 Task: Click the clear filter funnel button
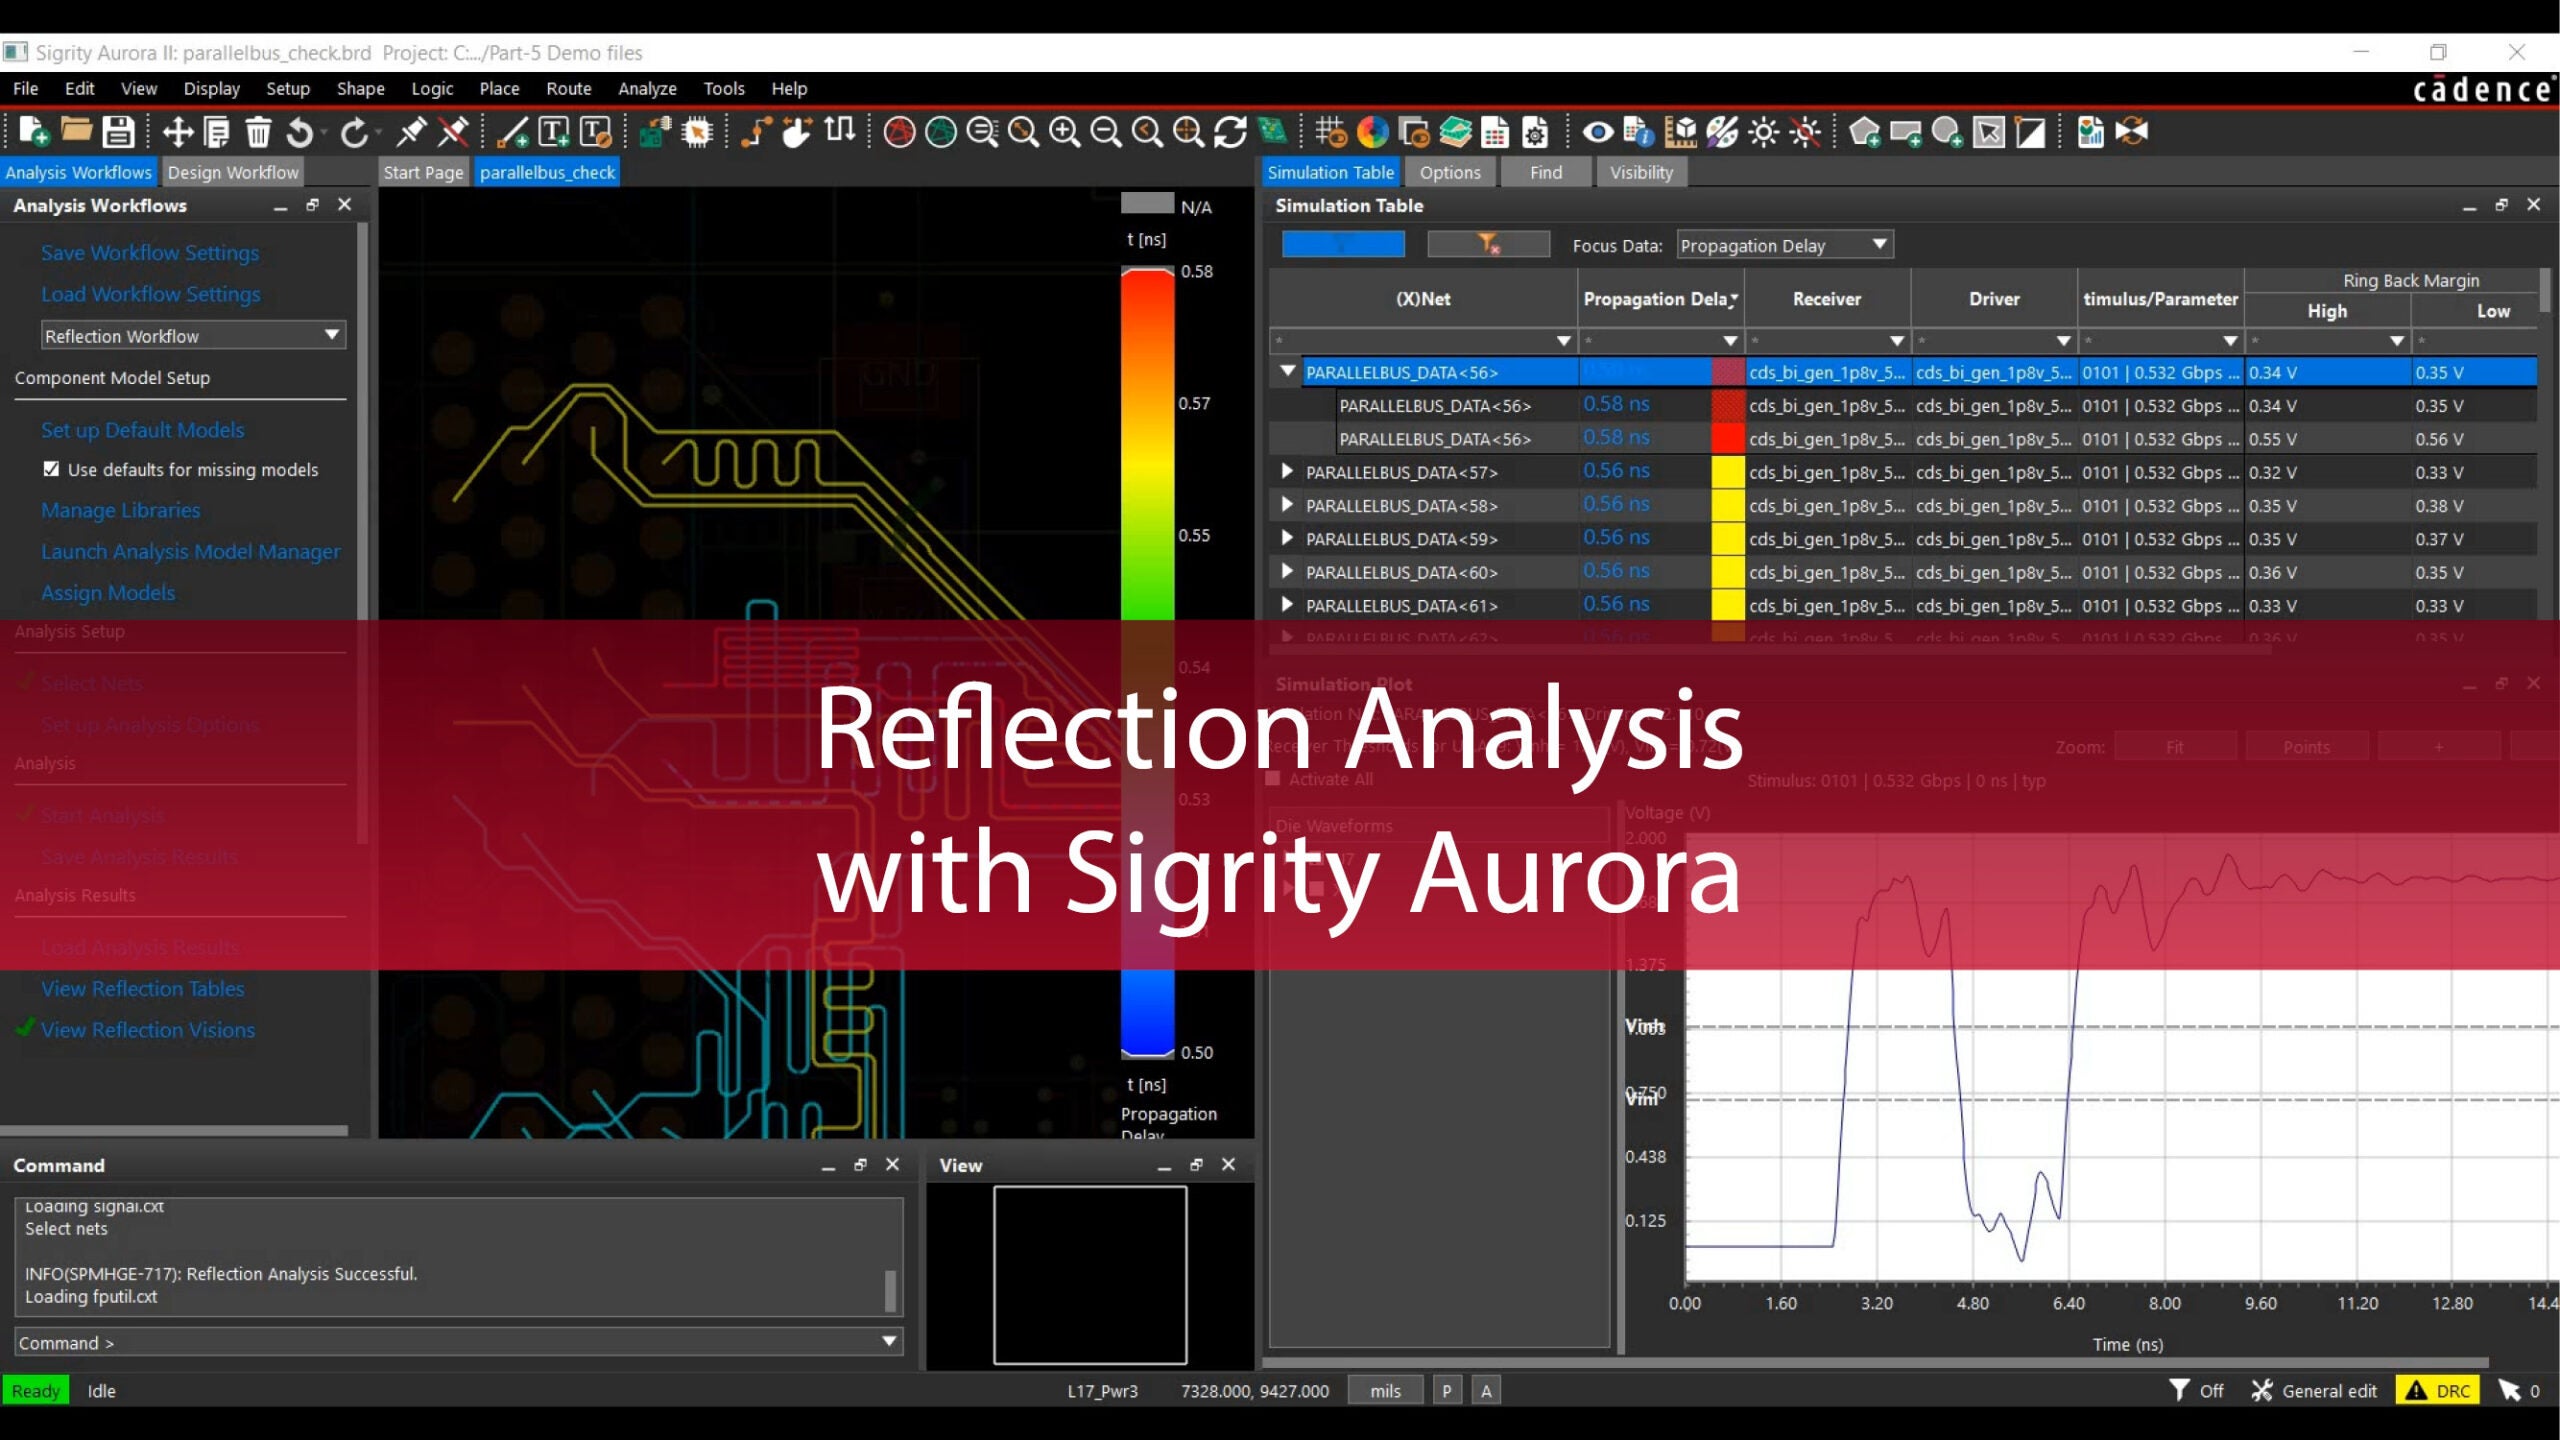pyautogui.click(x=1487, y=244)
